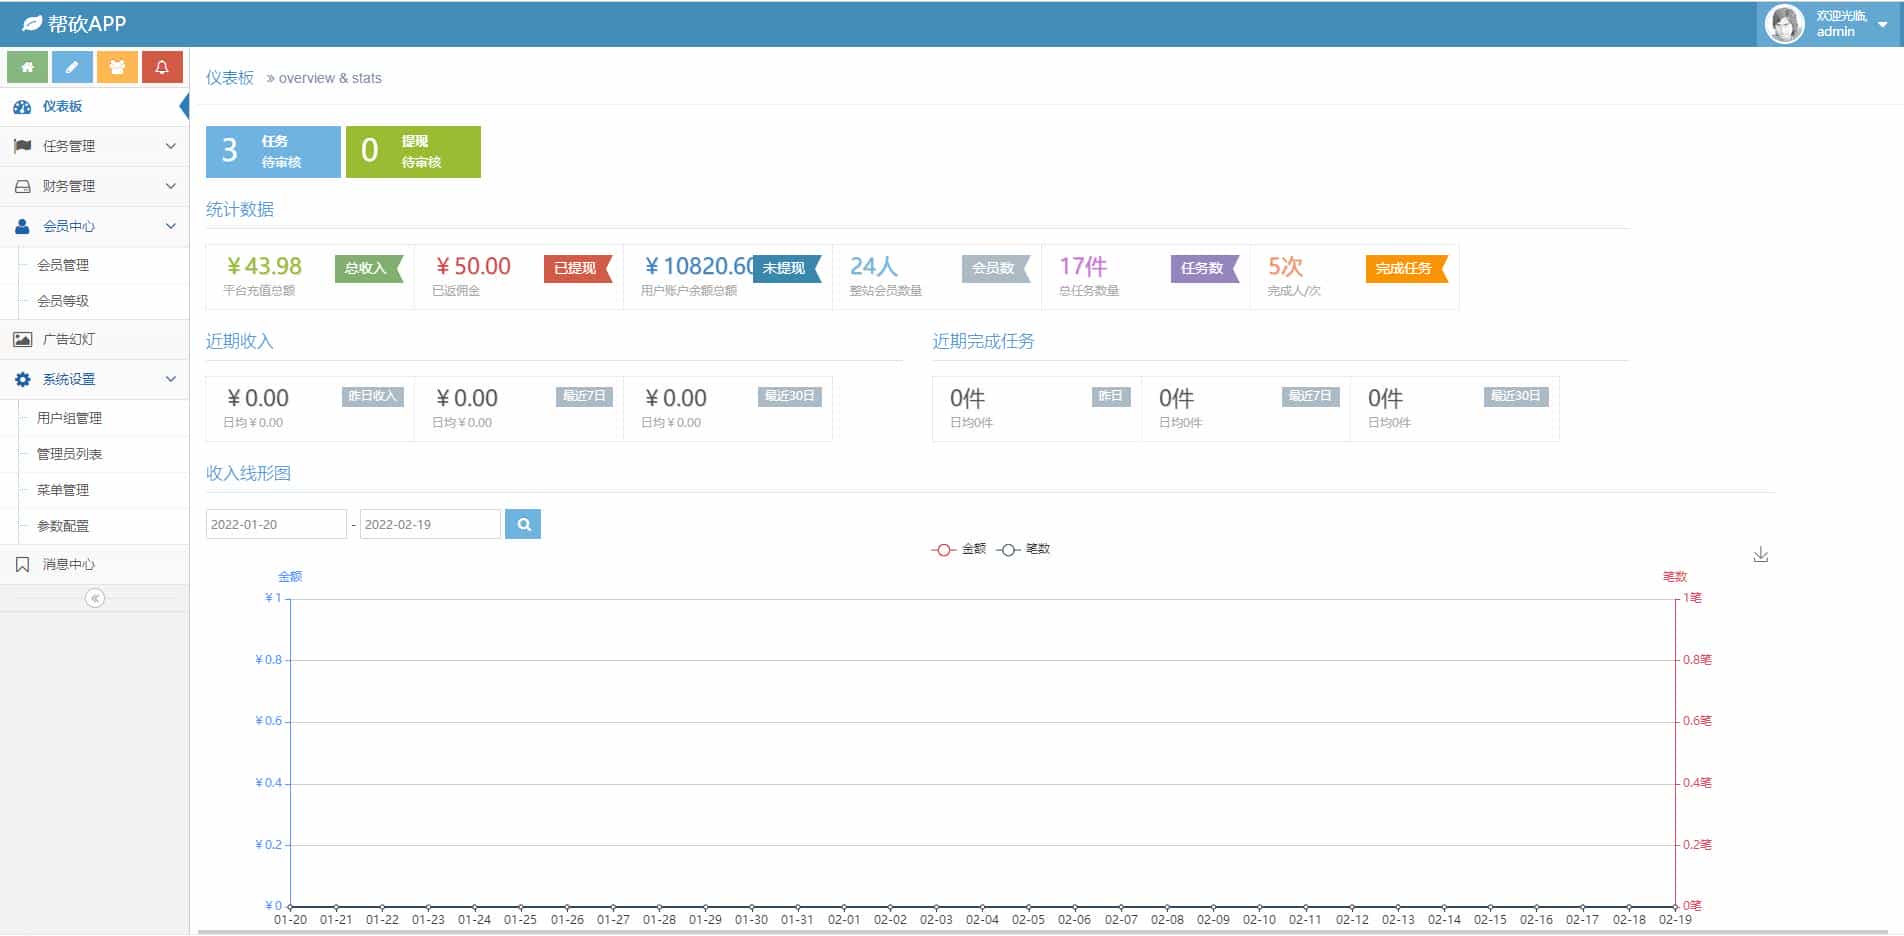Screen dimensions: 1904x936
Task: Click the 0 提现待审核 green button
Action: pos(412,152)
